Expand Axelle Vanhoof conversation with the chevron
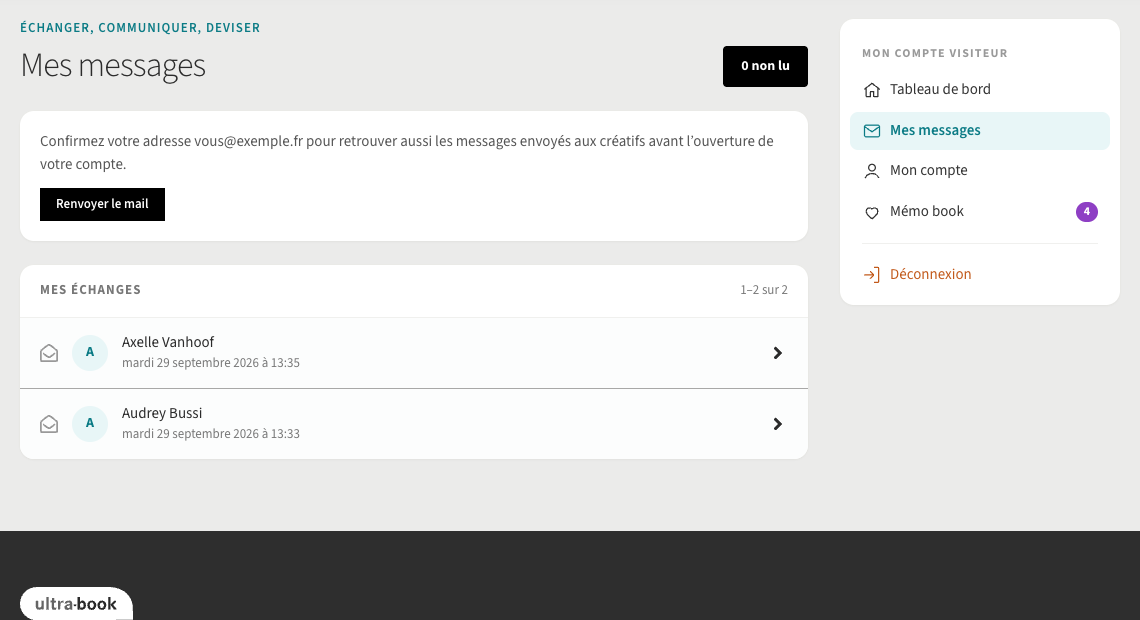The height and width of the screenshot is (620, 1140). [x=778, y=353]
